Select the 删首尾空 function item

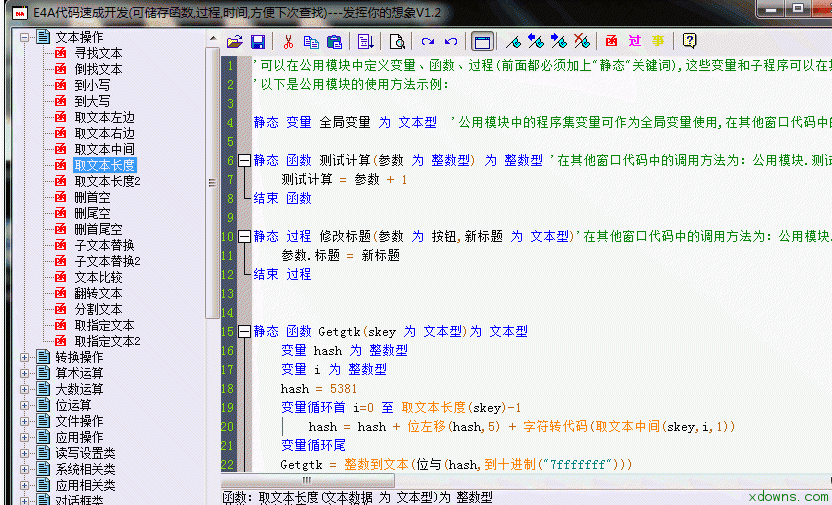pyautogui.click(x=98, y=229)
